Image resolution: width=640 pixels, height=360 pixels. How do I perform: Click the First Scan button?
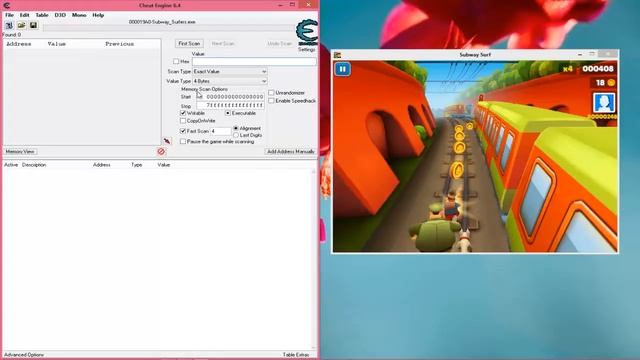pos(189,43)
